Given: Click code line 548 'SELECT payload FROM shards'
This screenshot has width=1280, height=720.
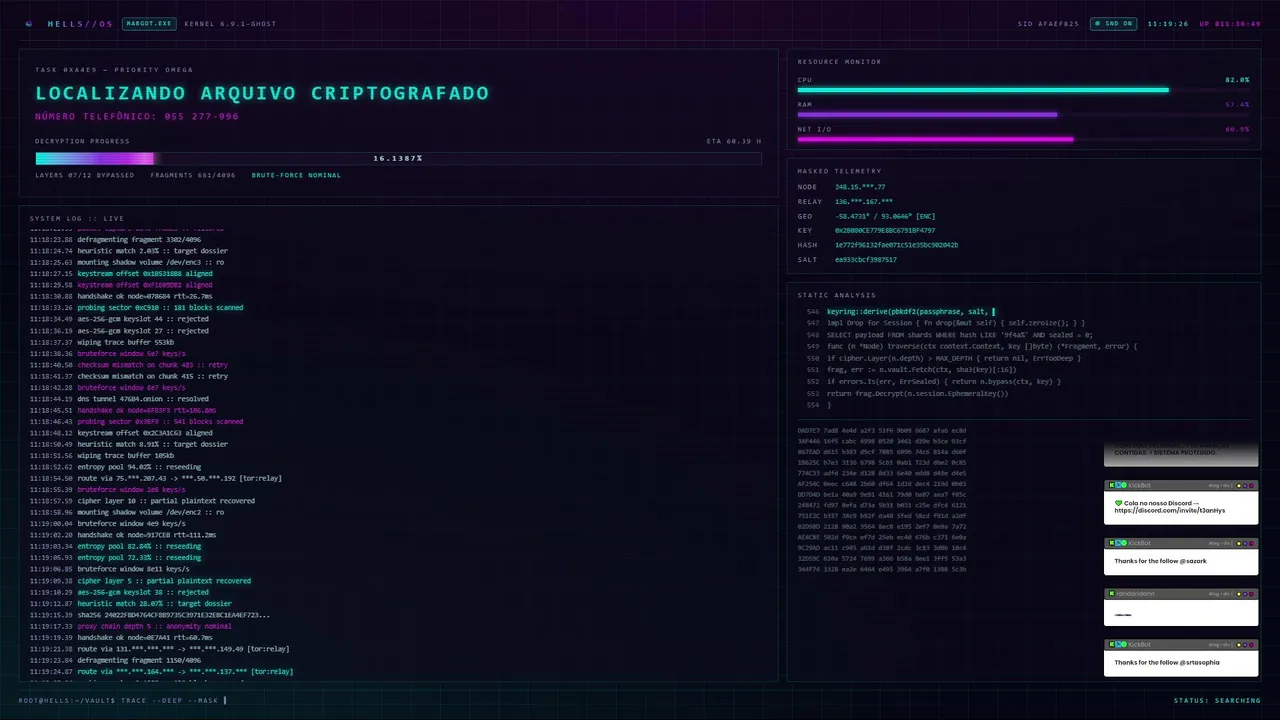Looking at the screenshot, I should pos(959,335).
